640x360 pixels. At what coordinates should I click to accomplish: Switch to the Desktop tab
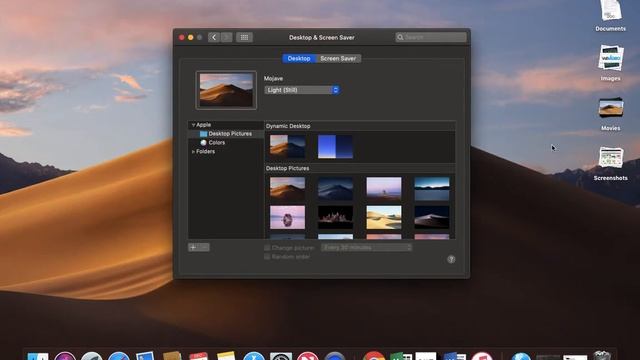pyautogui.click(x=299, y=58)
